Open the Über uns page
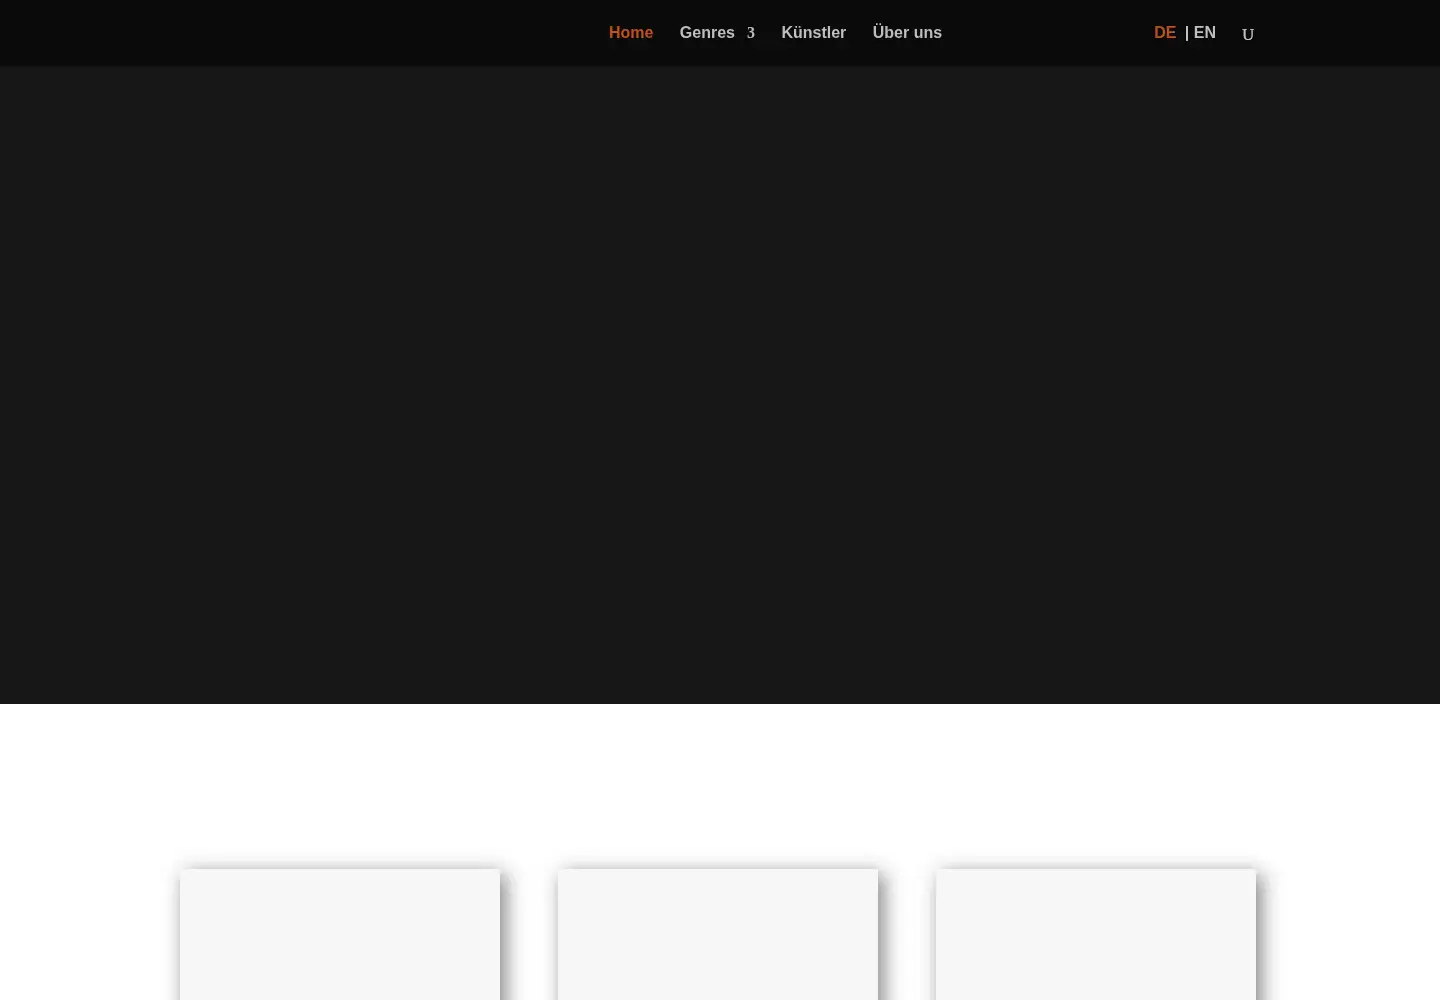The image size is (1440, 1000). pyautogui.click(x=907, y=33)
